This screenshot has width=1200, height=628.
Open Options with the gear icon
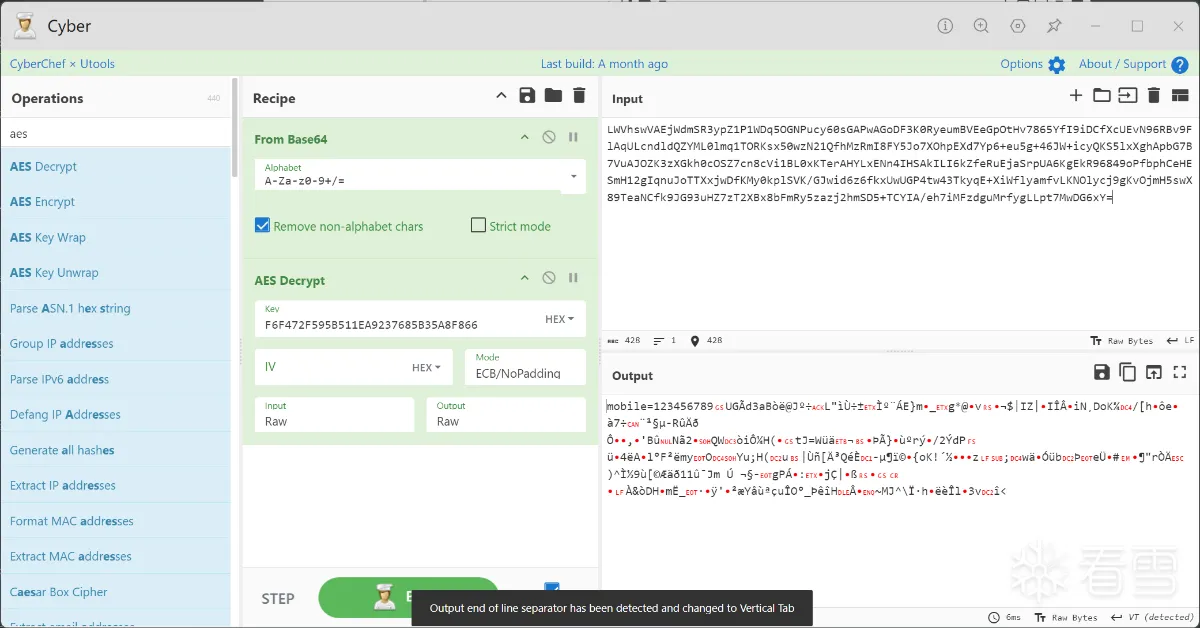(1057, 65)
